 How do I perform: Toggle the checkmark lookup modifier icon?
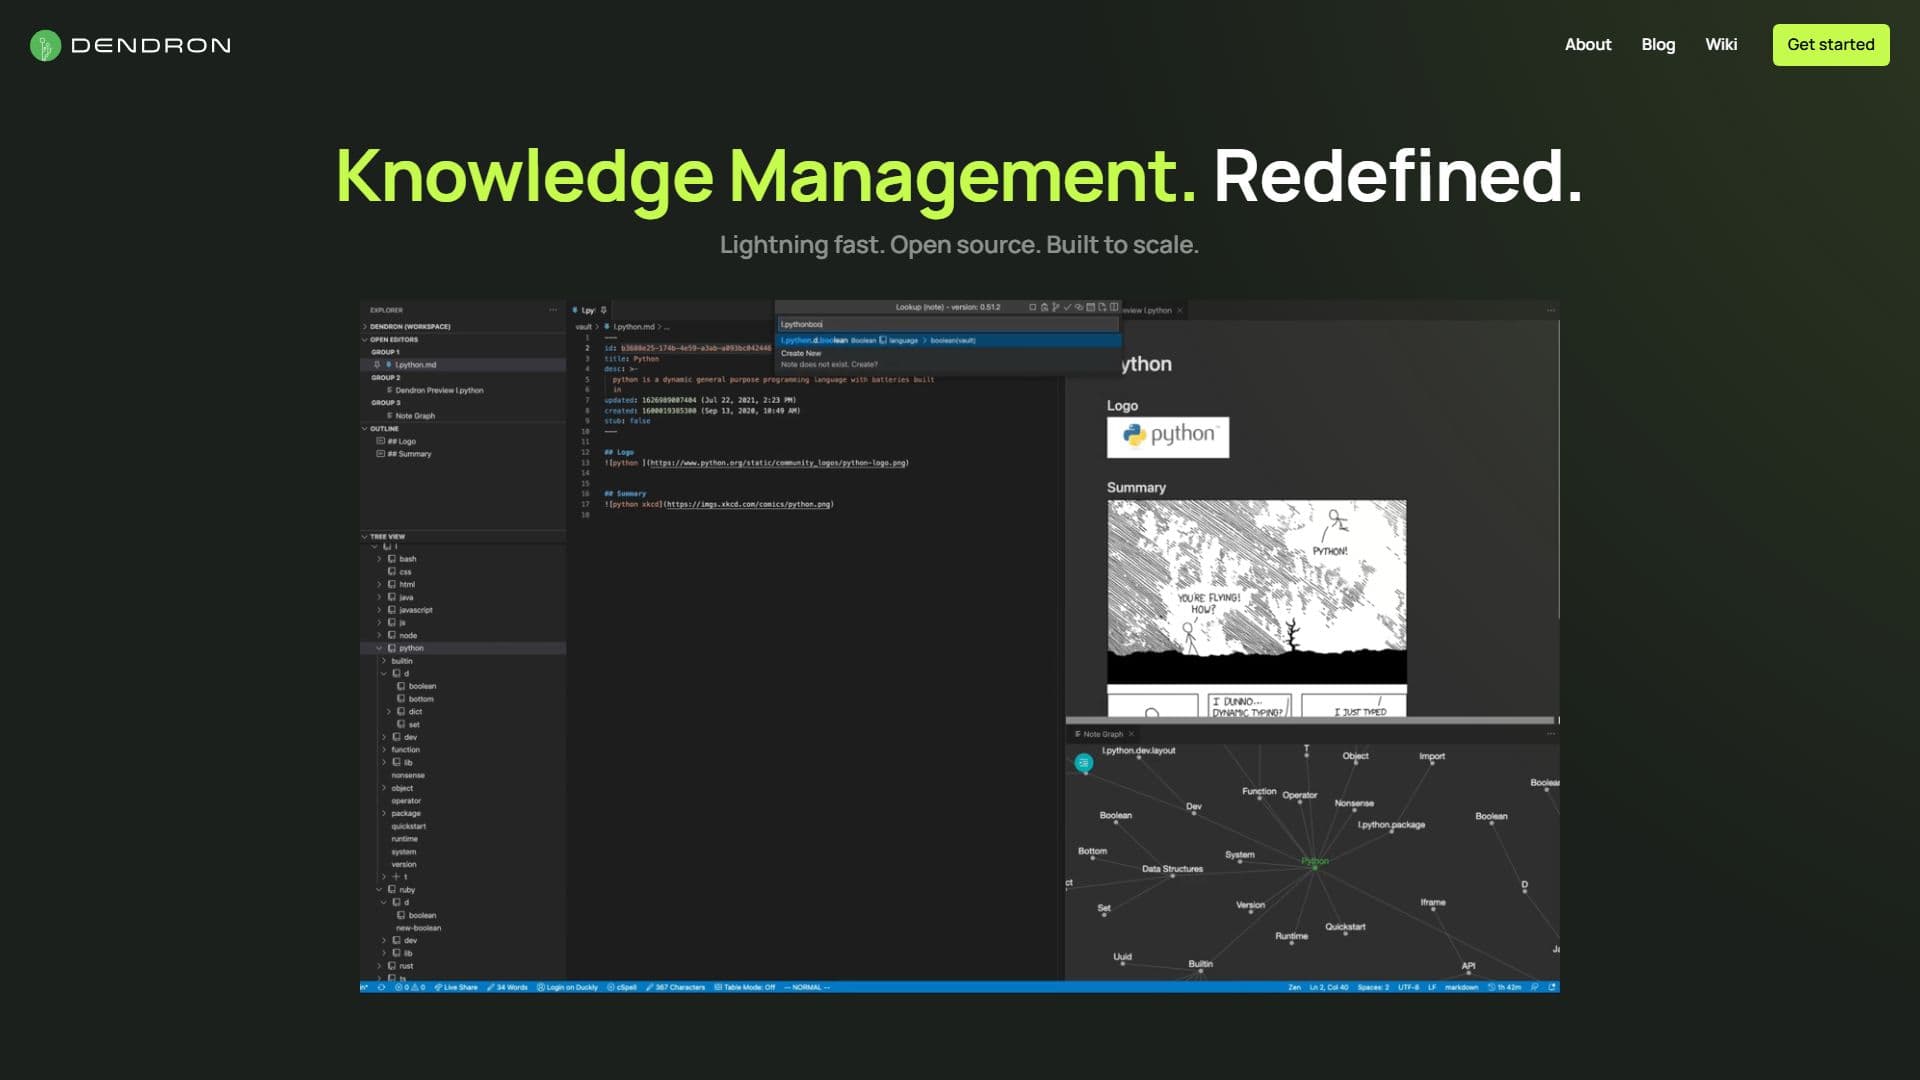(1068, 307)
